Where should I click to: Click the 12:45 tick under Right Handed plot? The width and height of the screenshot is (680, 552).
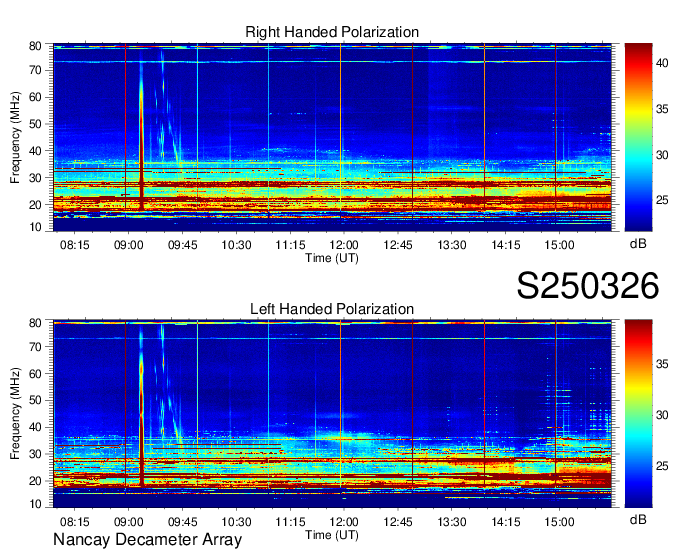398,245
